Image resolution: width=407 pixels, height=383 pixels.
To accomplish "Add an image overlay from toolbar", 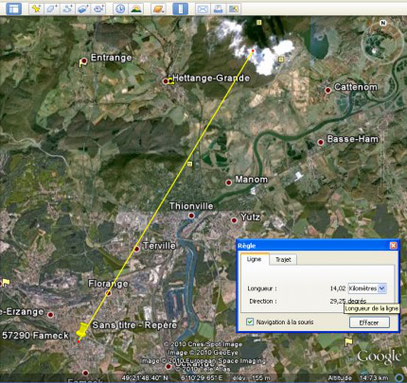I will point(83,9).
